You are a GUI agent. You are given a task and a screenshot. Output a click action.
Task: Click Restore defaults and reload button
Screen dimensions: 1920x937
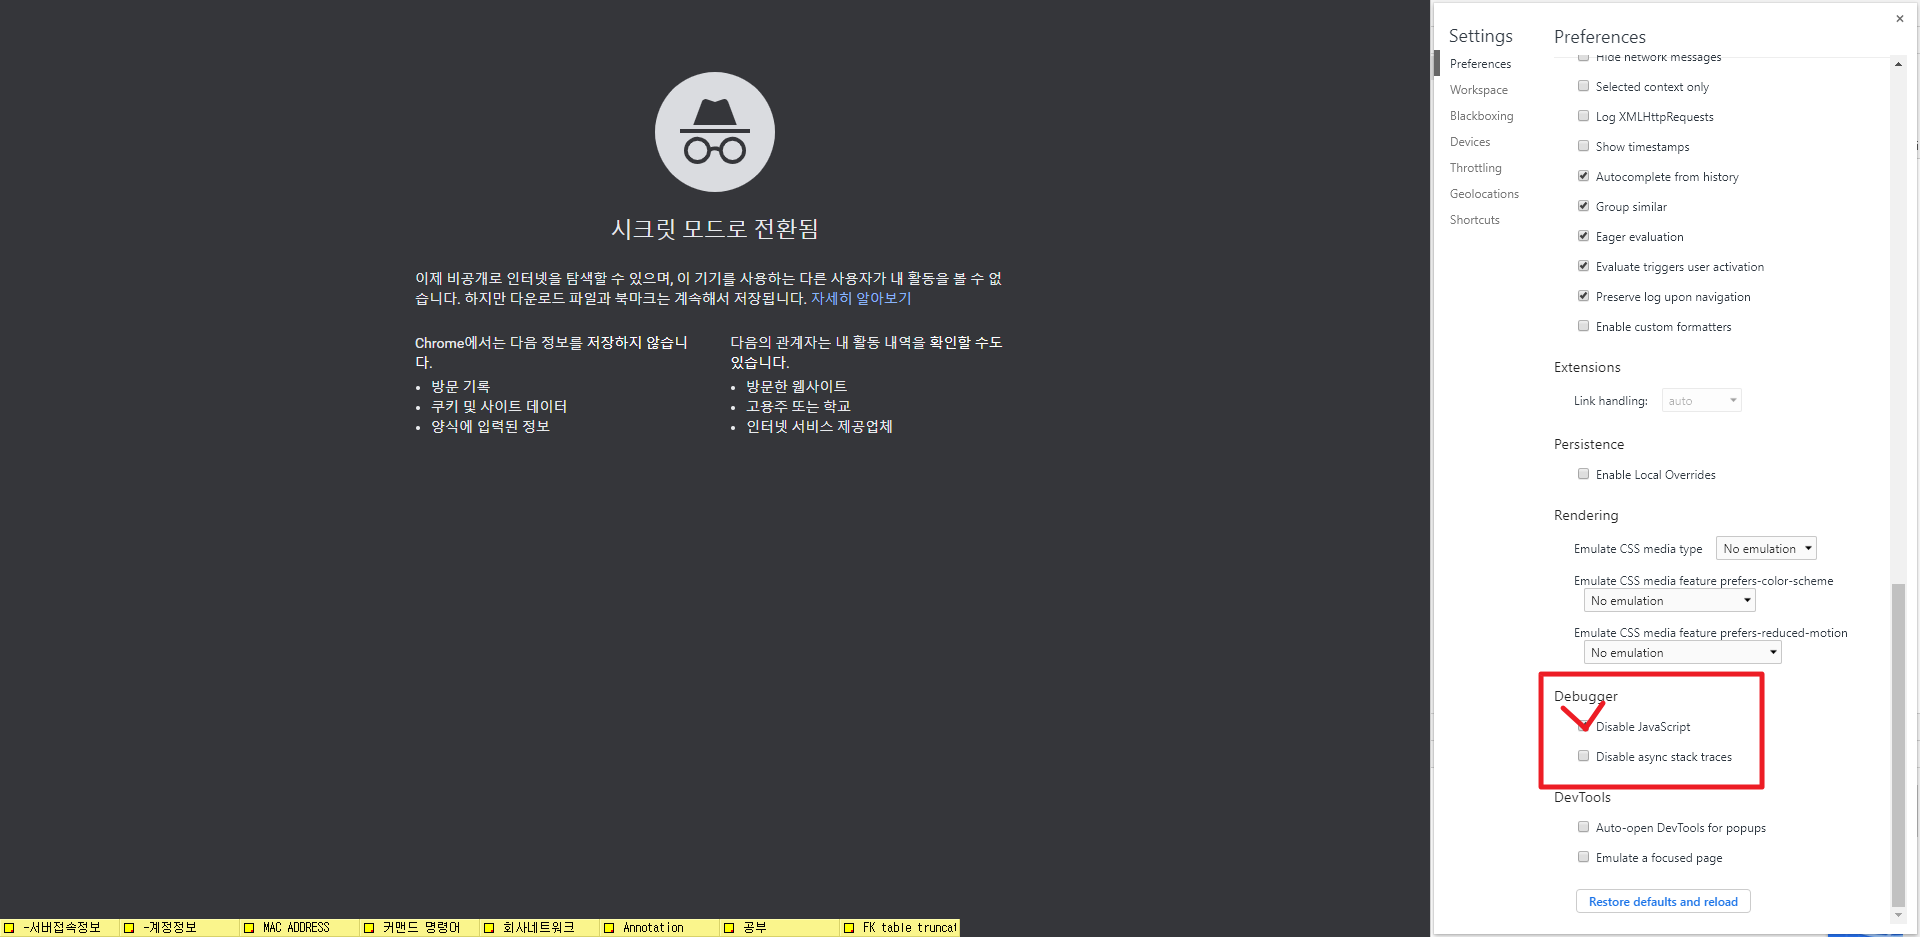point(1663,901)
